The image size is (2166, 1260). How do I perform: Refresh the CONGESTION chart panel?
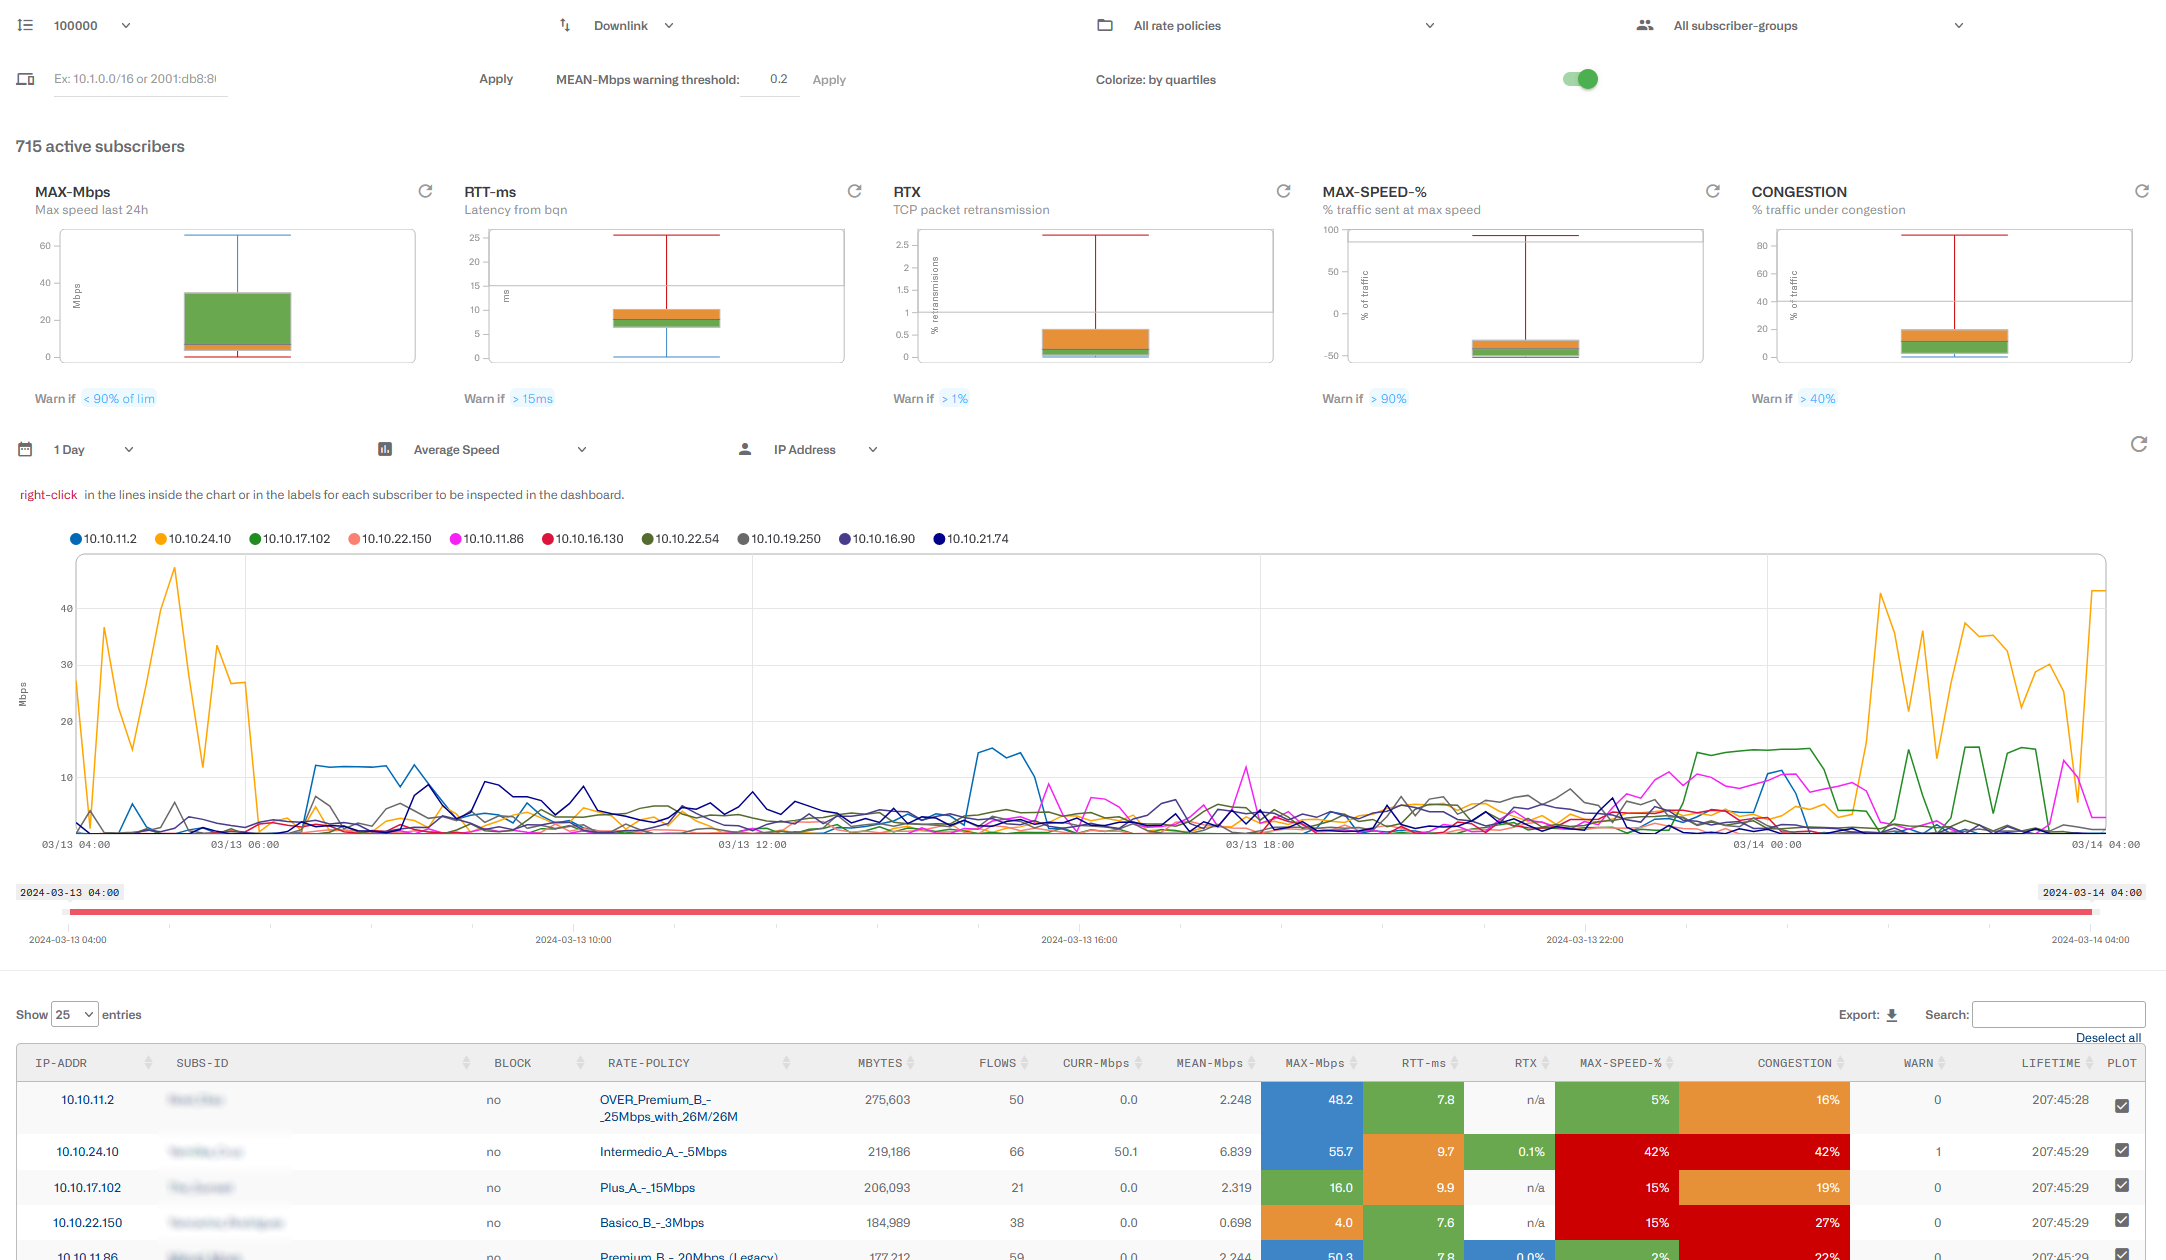tap(2142, 190)
